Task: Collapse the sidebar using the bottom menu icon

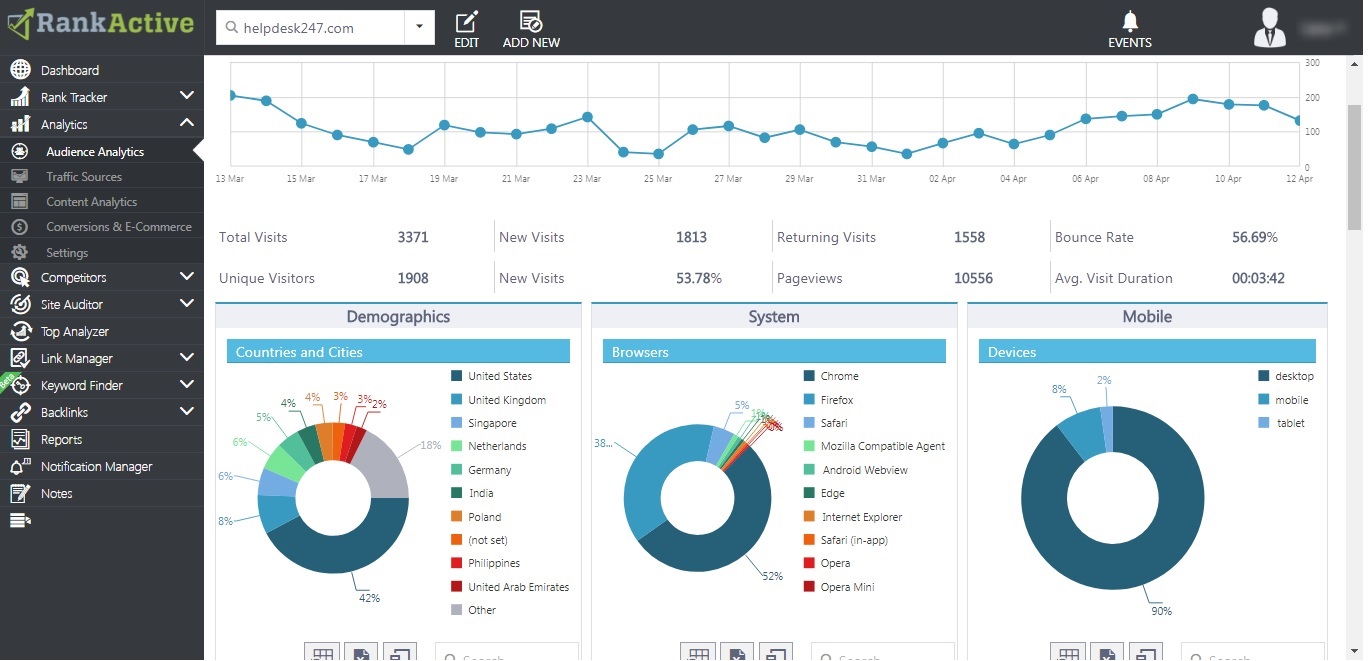Action: click(x=20, y=520)
